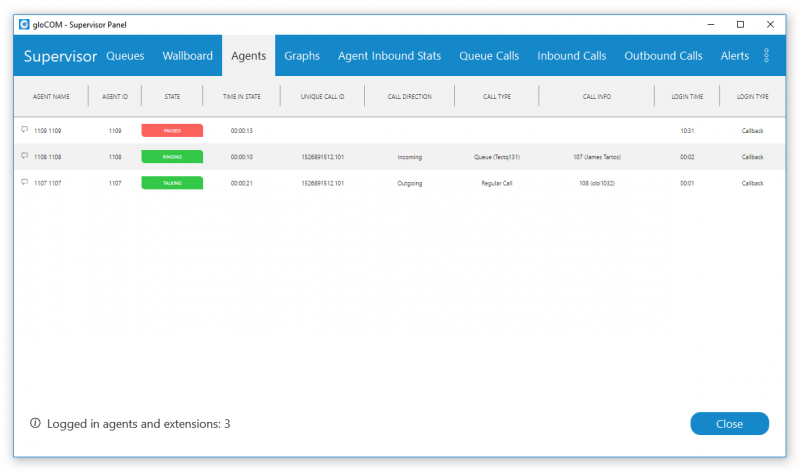Select agent name 1107 1107
Screen dimensions: 800x475
coord(47,183)
